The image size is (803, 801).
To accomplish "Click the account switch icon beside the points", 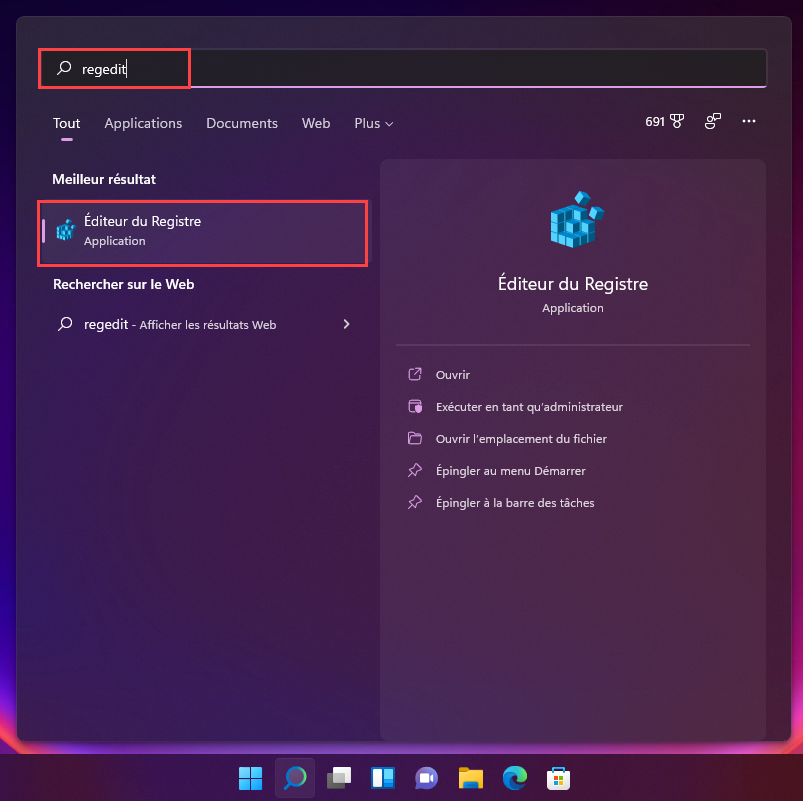I will pos(712,121).
